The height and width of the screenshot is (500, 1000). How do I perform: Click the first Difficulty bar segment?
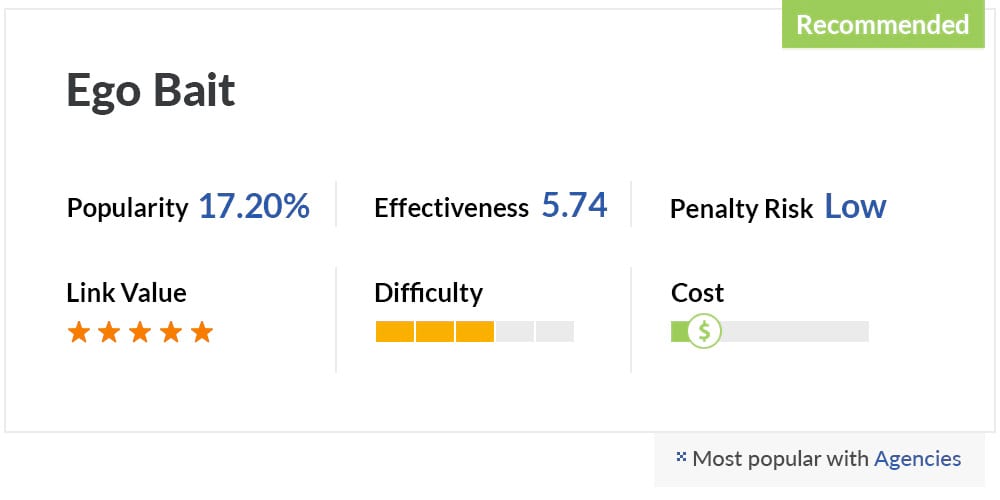pyautogui.click(x=395, y=332)
